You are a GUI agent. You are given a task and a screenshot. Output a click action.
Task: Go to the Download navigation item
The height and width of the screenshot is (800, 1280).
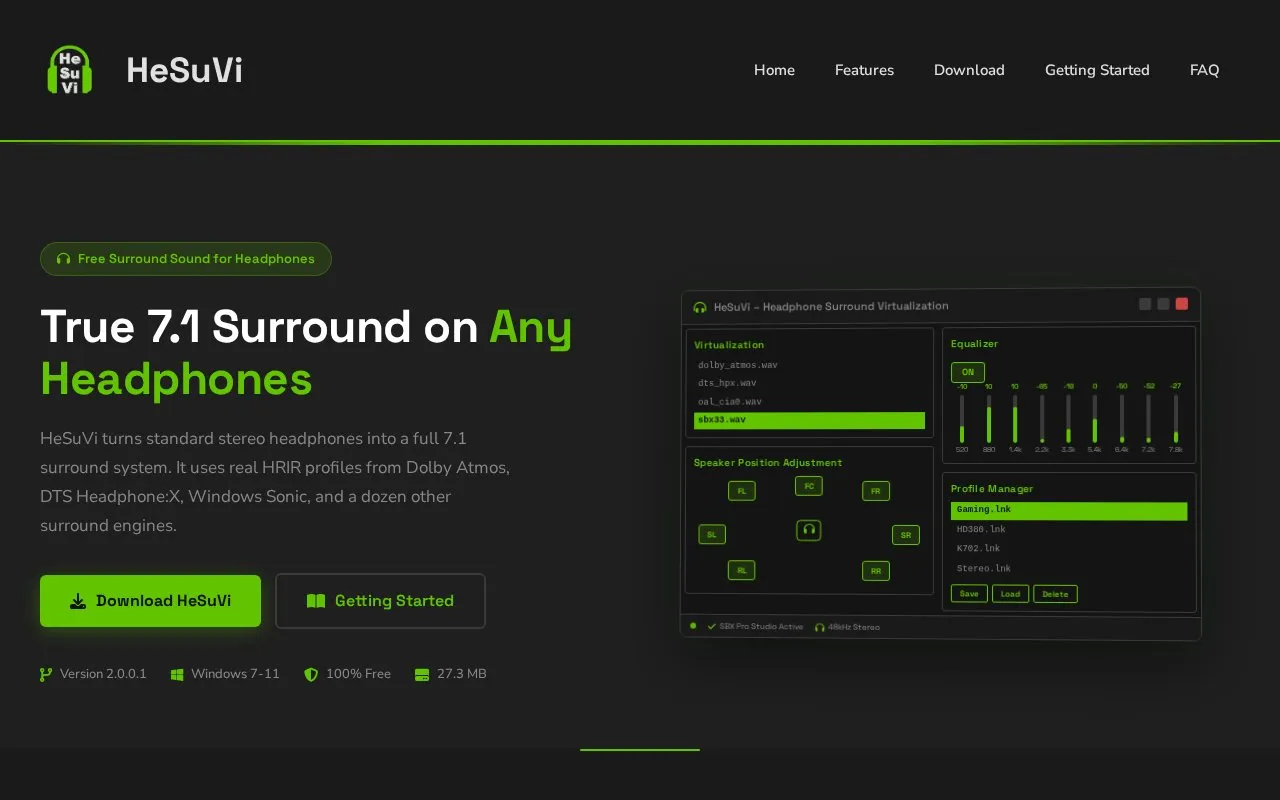969,70
